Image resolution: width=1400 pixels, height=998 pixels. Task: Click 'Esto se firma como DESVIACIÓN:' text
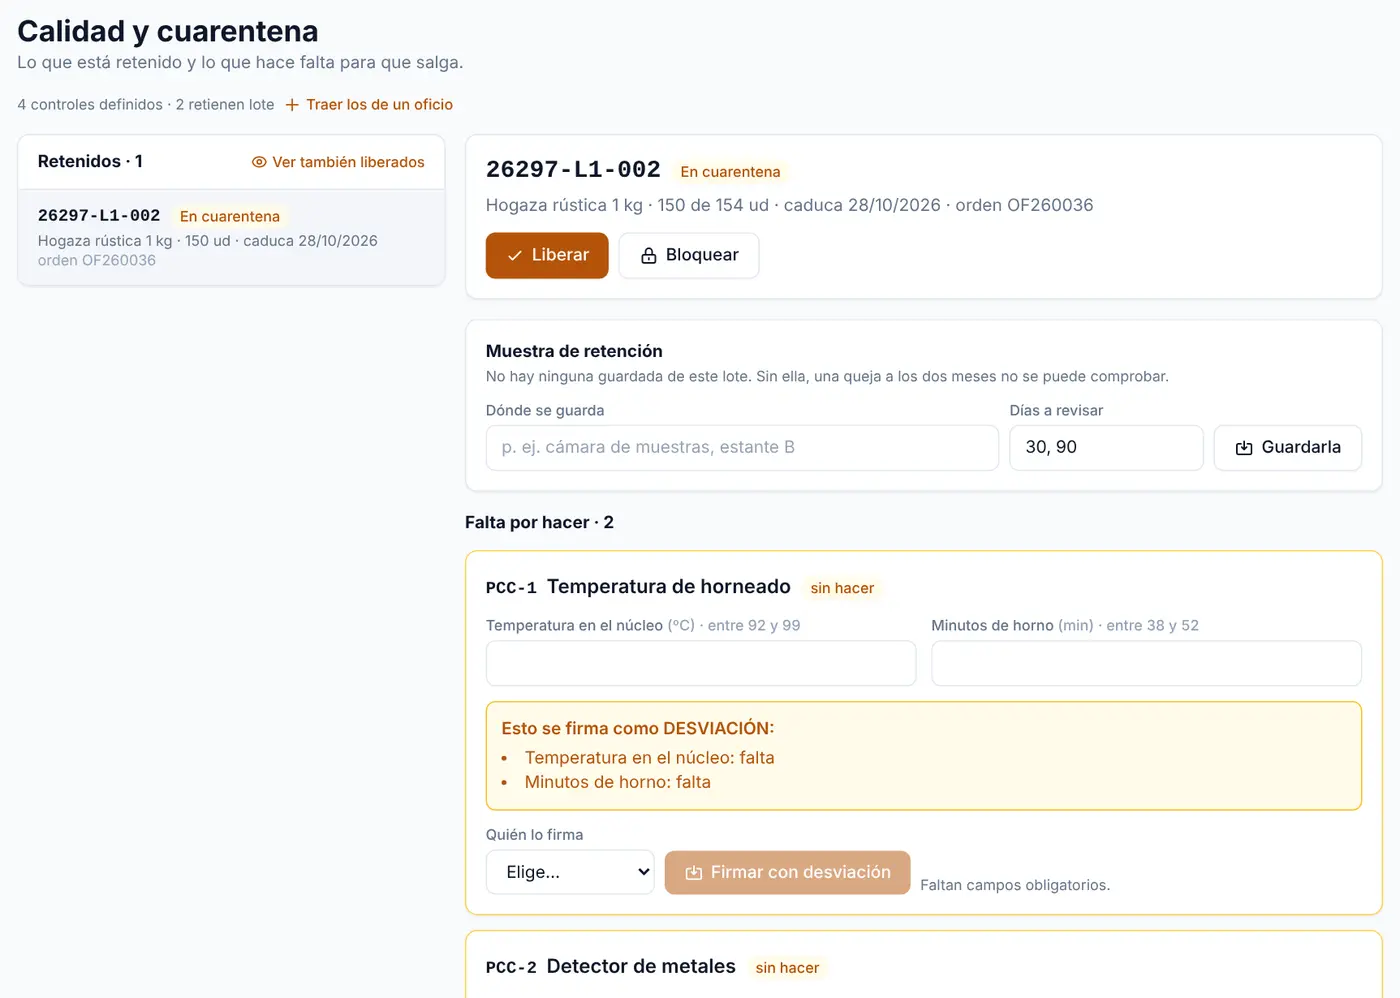pyautogui.click(x=638, y=728)
